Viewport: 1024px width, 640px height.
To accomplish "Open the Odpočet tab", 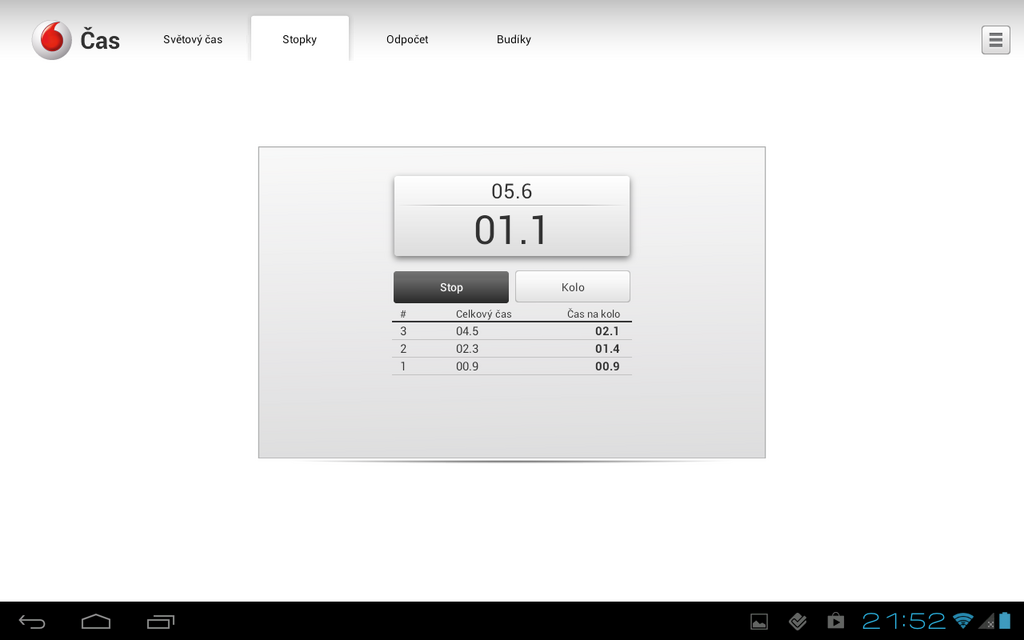I will pos(407,40).
